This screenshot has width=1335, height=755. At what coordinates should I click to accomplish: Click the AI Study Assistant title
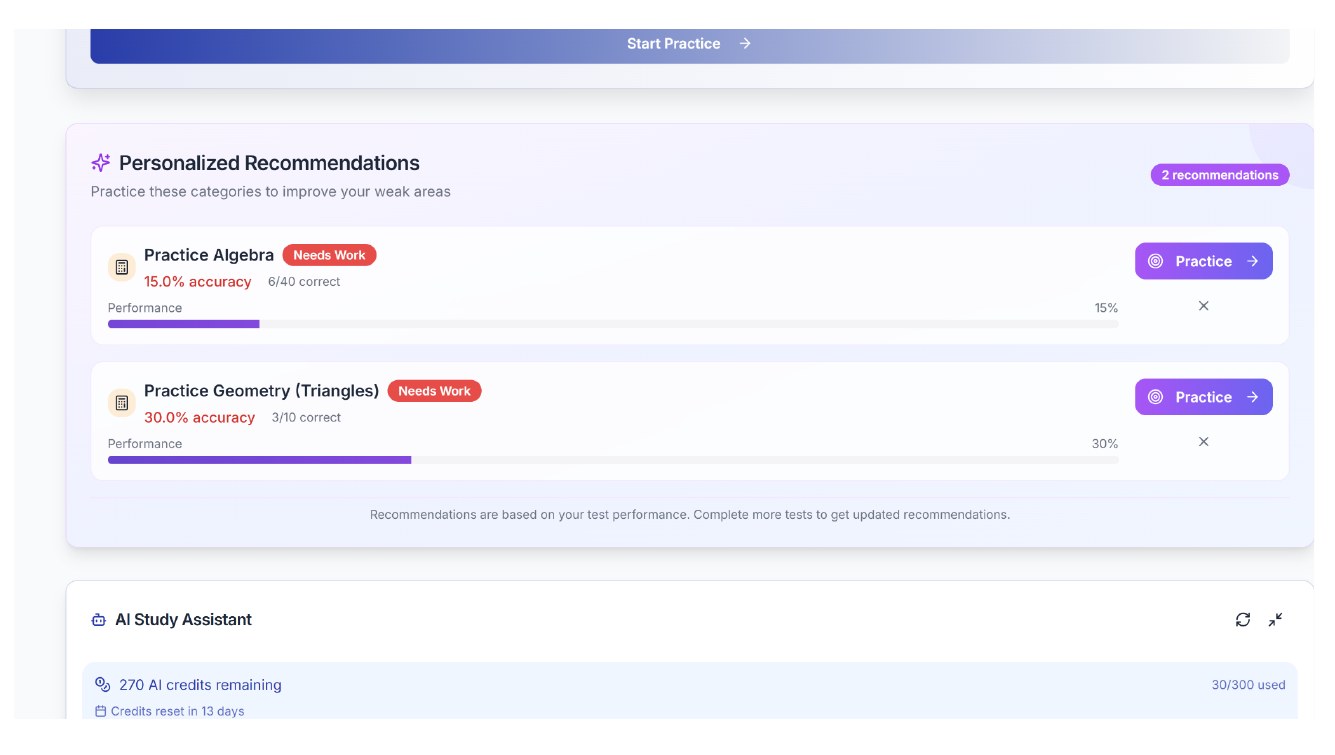click(183, 620)
